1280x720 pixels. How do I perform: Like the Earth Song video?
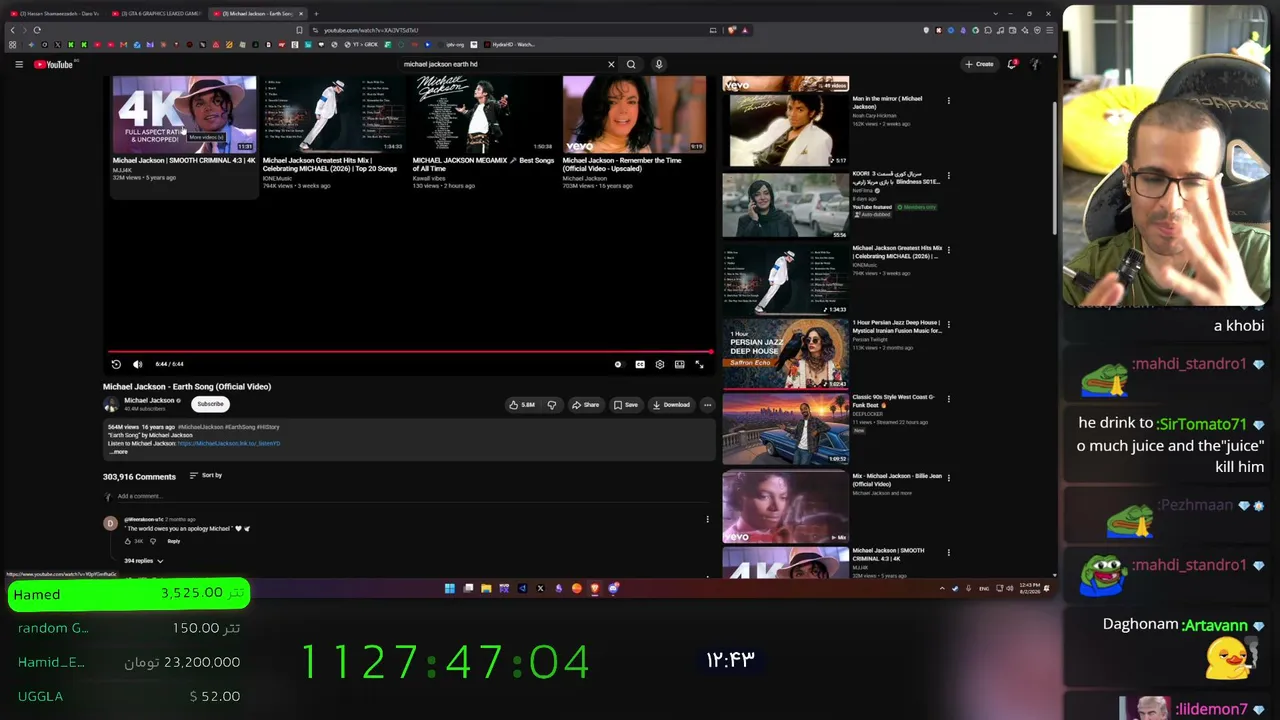[521, 405]
